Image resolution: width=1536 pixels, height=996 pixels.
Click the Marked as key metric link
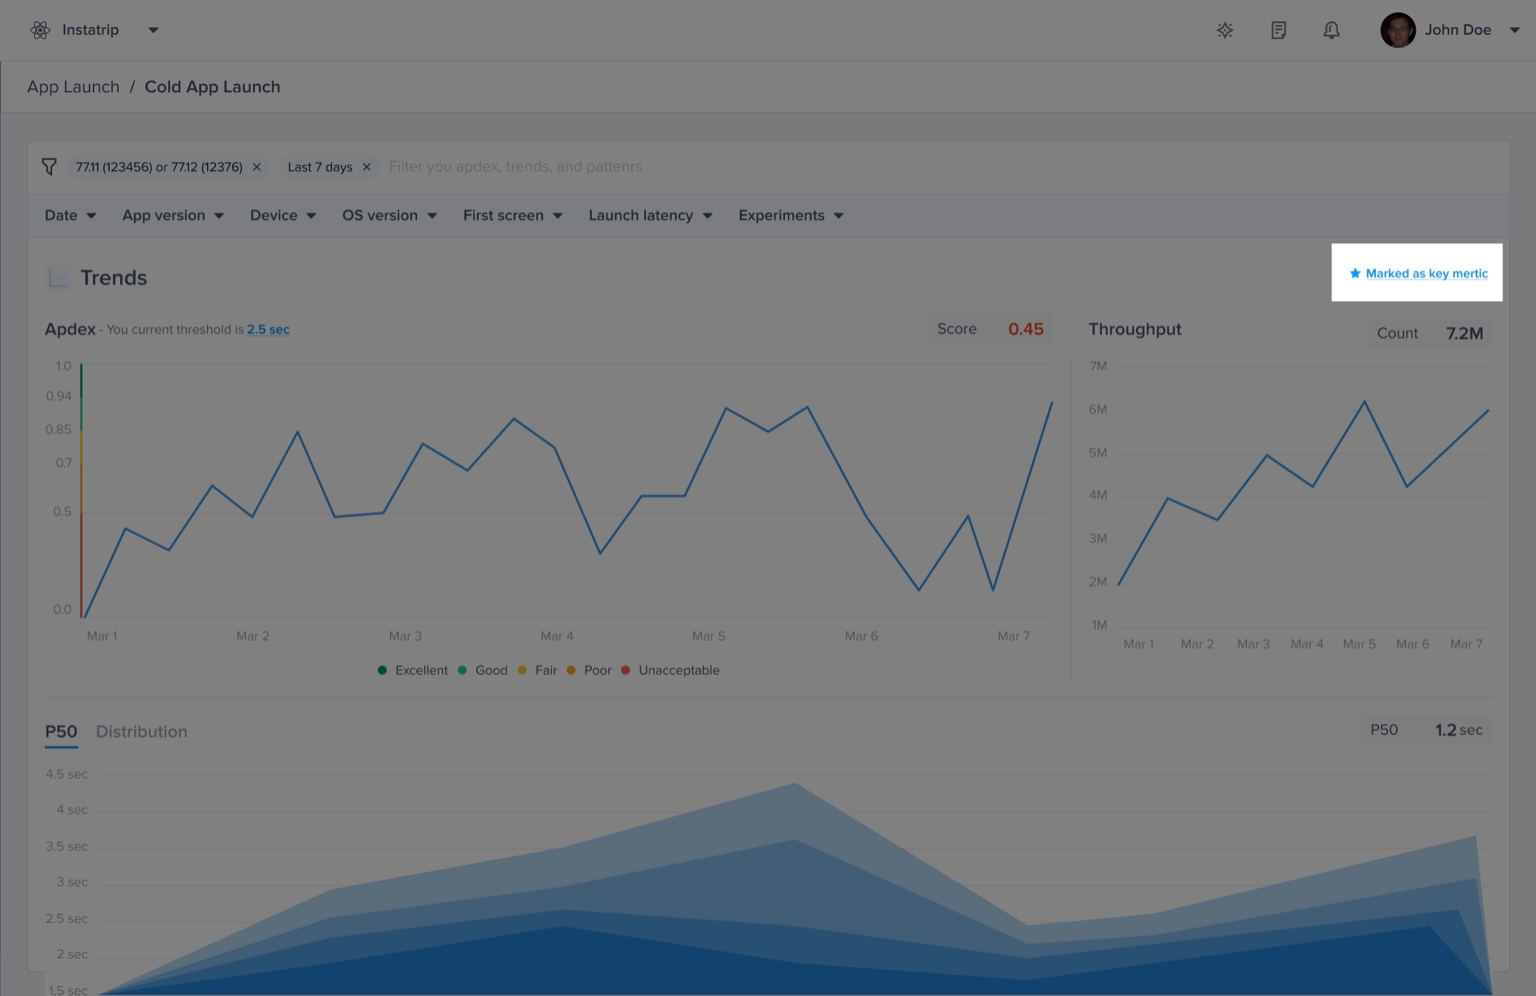point(1426,274)
